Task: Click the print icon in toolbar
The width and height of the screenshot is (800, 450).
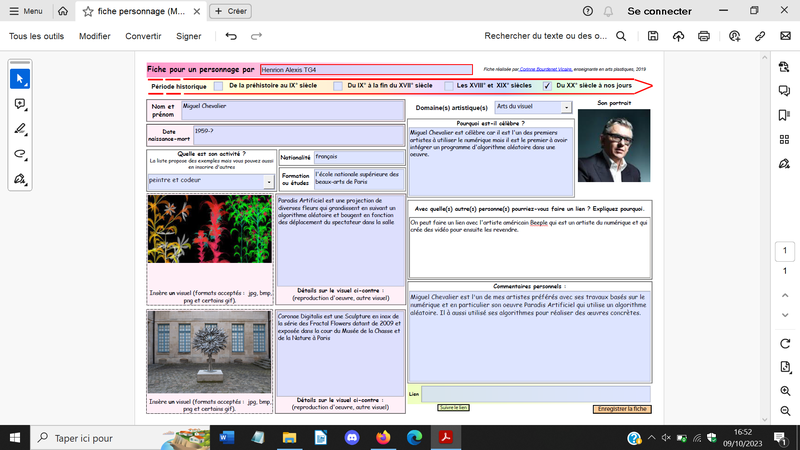Action: [705, 36]
